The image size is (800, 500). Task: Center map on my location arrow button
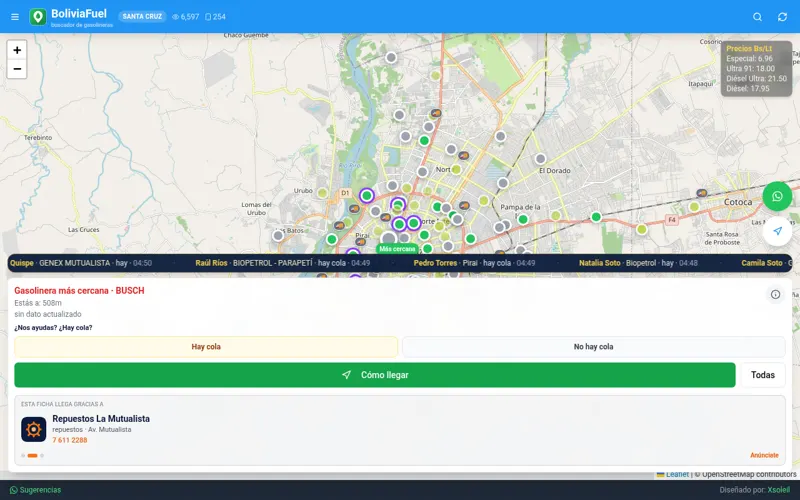(x=777, y=231)
